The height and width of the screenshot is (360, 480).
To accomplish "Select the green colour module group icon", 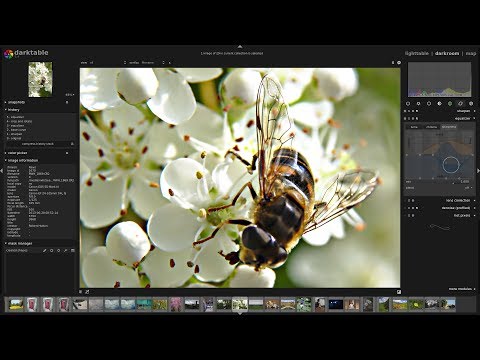I will coord(450,104).
